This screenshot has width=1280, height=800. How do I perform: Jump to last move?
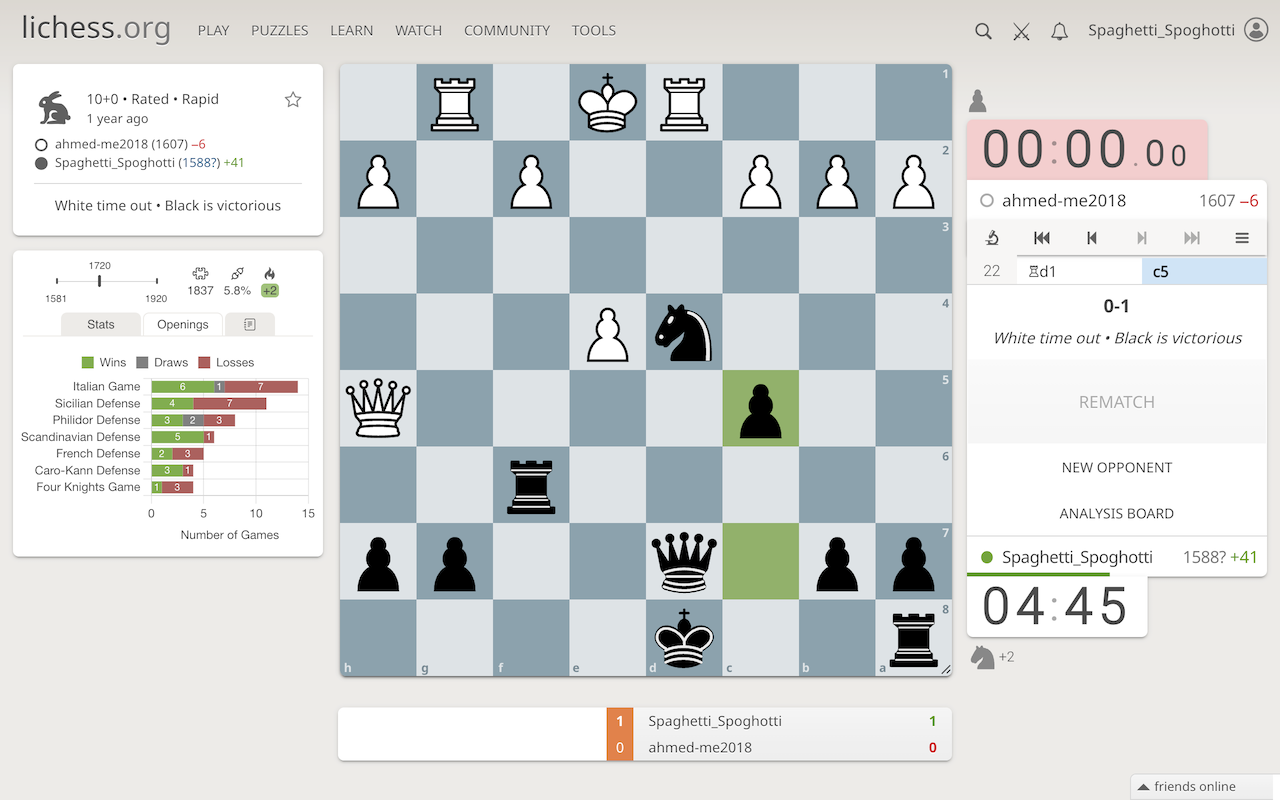point(1191,238)
